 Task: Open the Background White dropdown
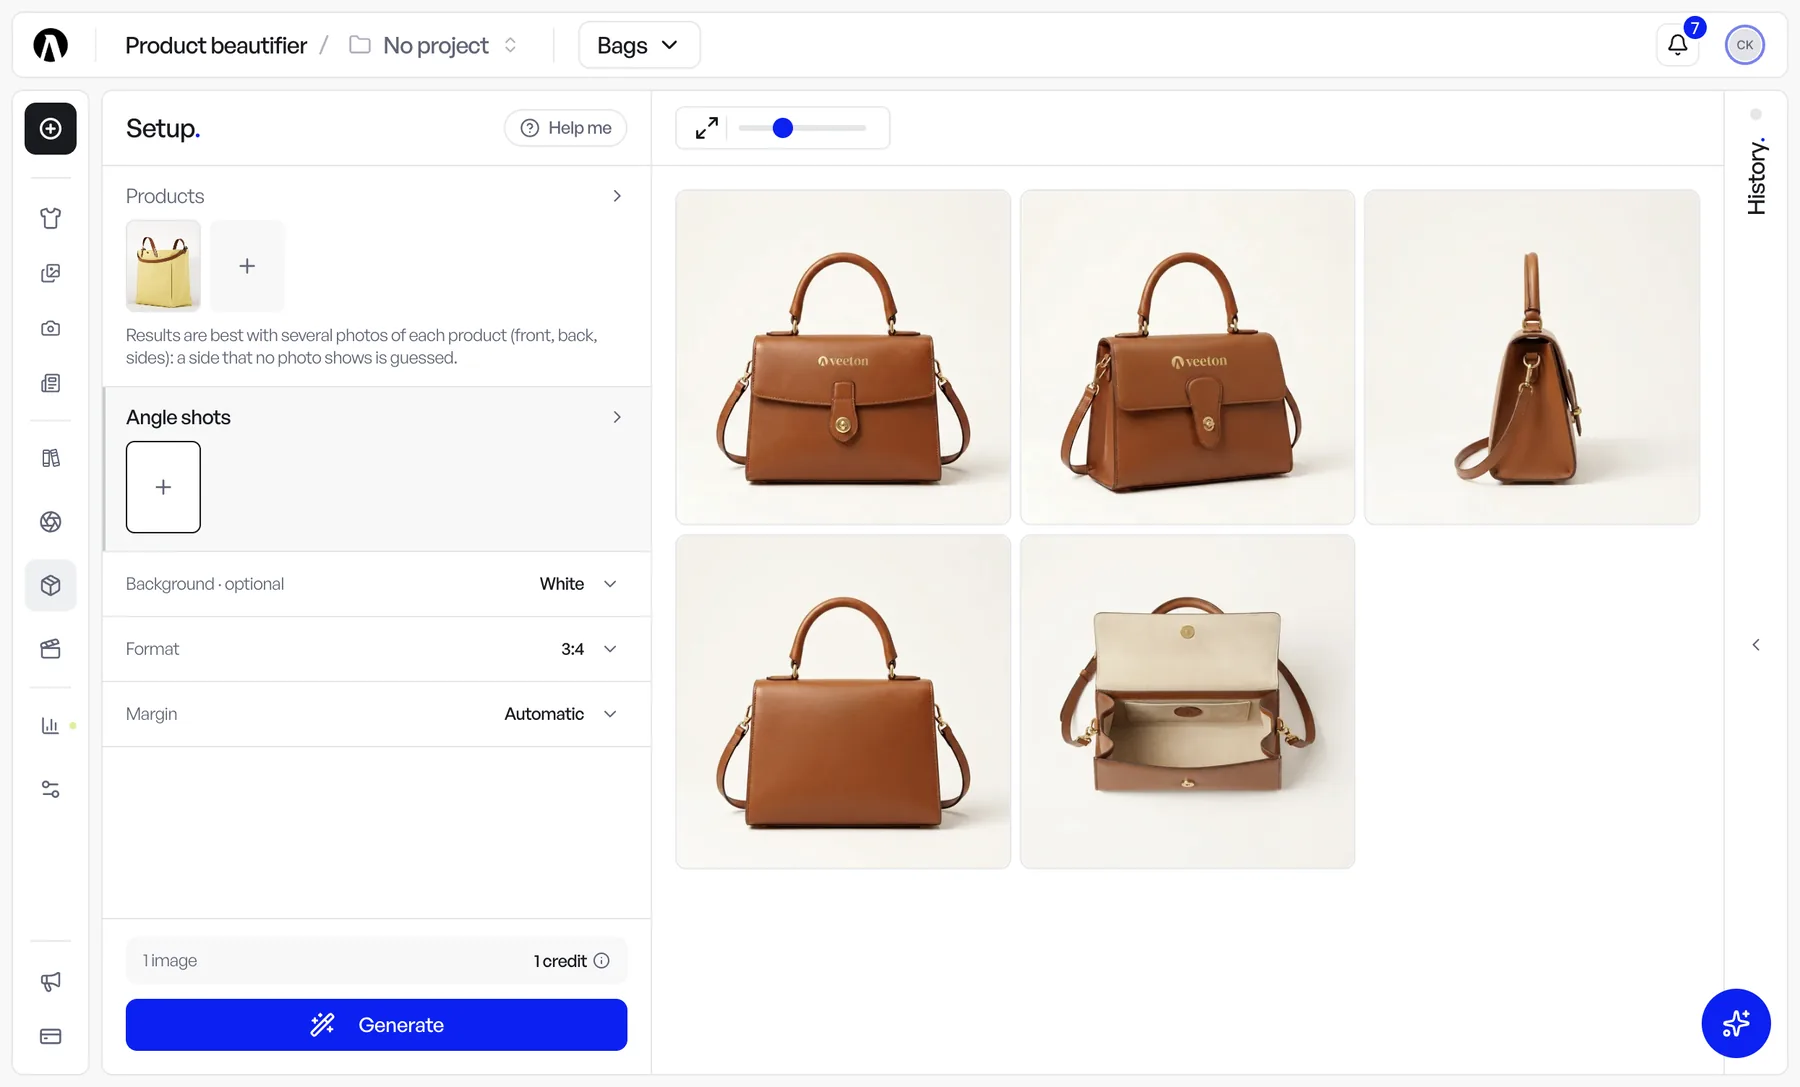(x=376, y=584)
